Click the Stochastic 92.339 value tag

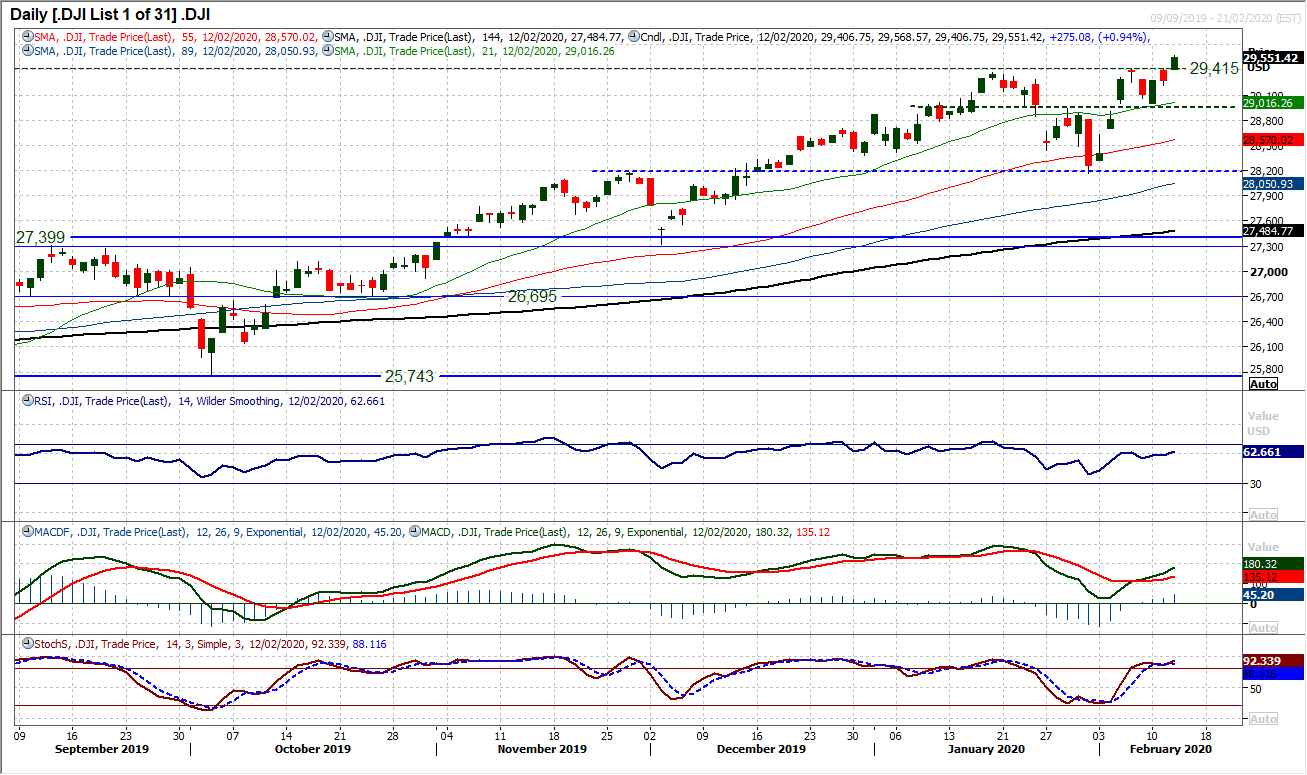(x=1274, y=661)
